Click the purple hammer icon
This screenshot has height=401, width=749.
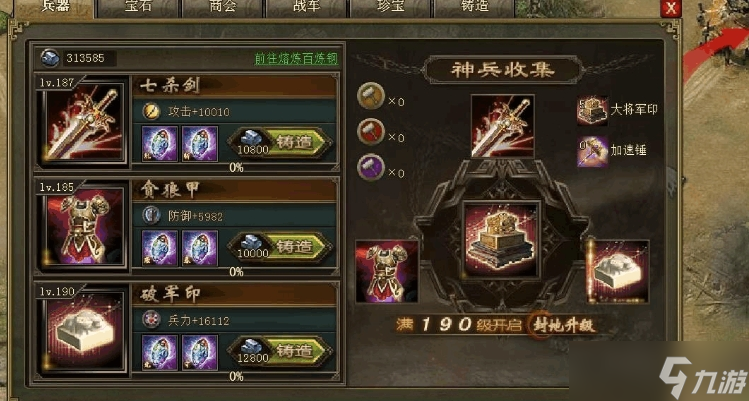371,167
